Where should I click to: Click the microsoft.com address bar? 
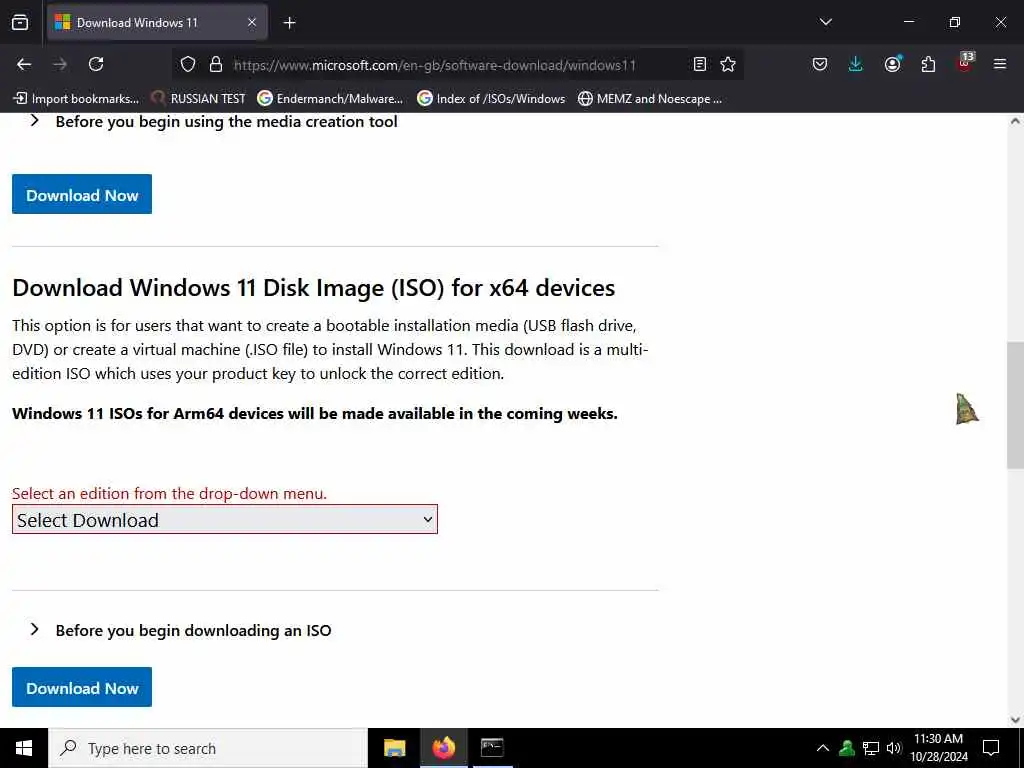pos(434,65)
